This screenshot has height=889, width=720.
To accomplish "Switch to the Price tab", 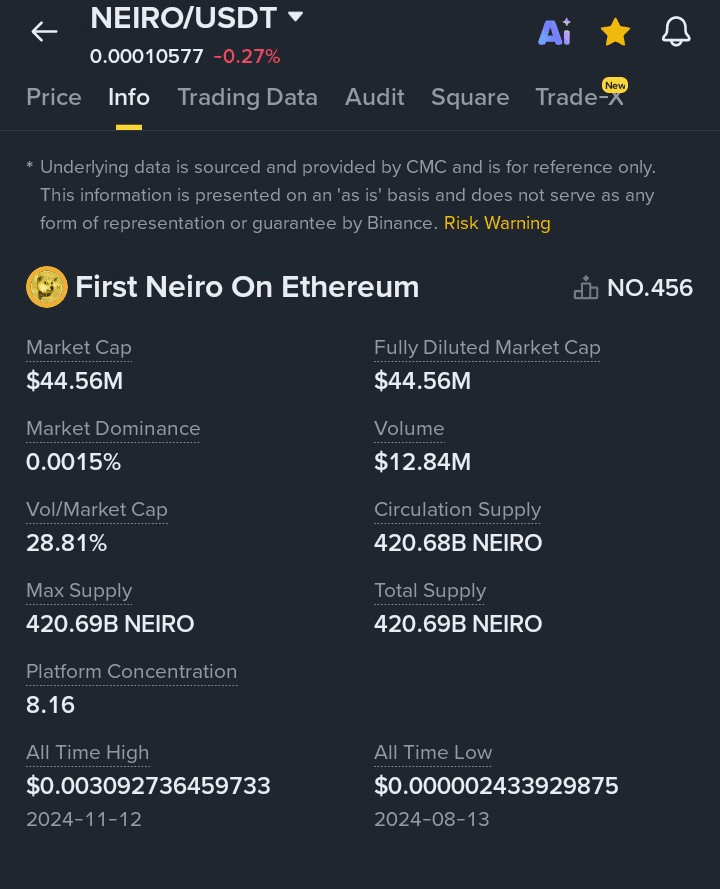I will tap(54, 97).
